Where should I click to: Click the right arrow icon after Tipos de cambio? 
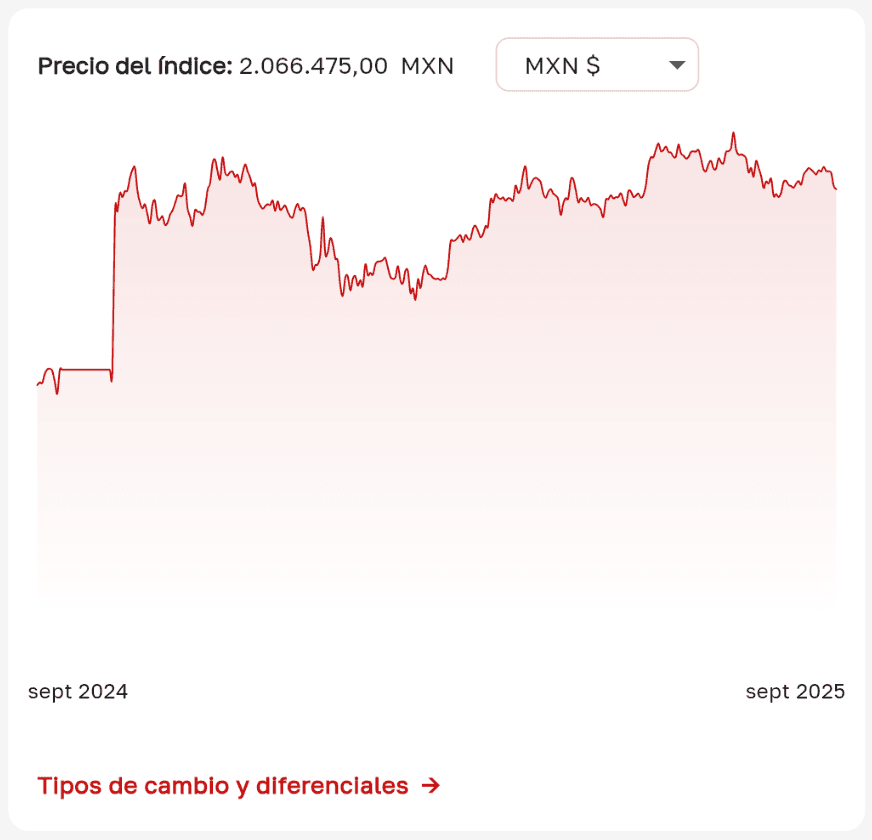pyautogui.click(x=431, y=786)
